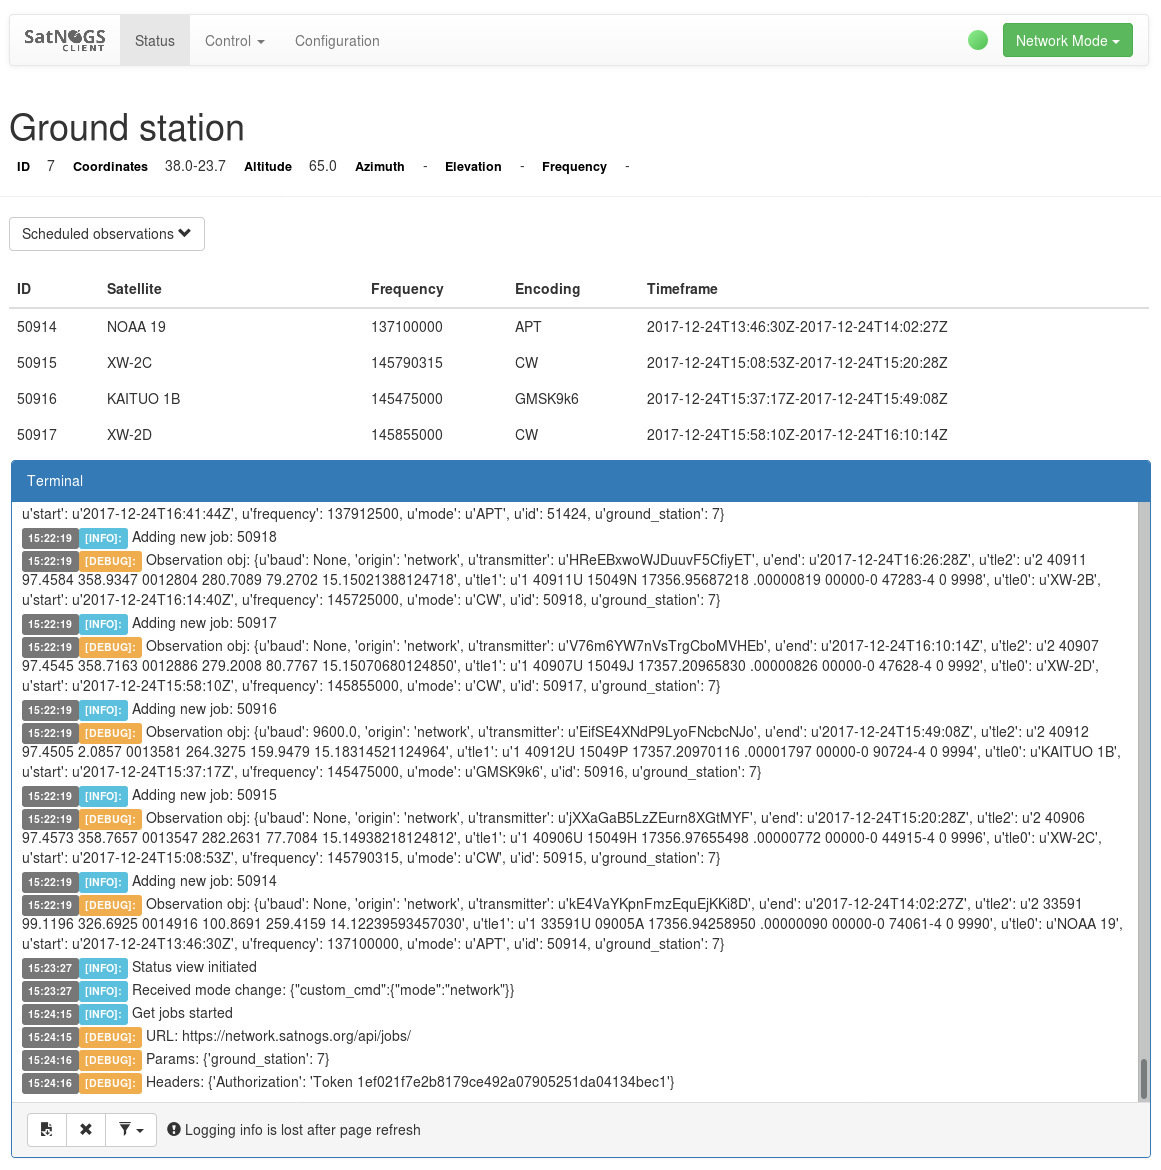Image resolution: width=1161 pixels, height=1170 pixels.
Task: Click the Headers Authorization Token log line
Action: [410, 1082]
